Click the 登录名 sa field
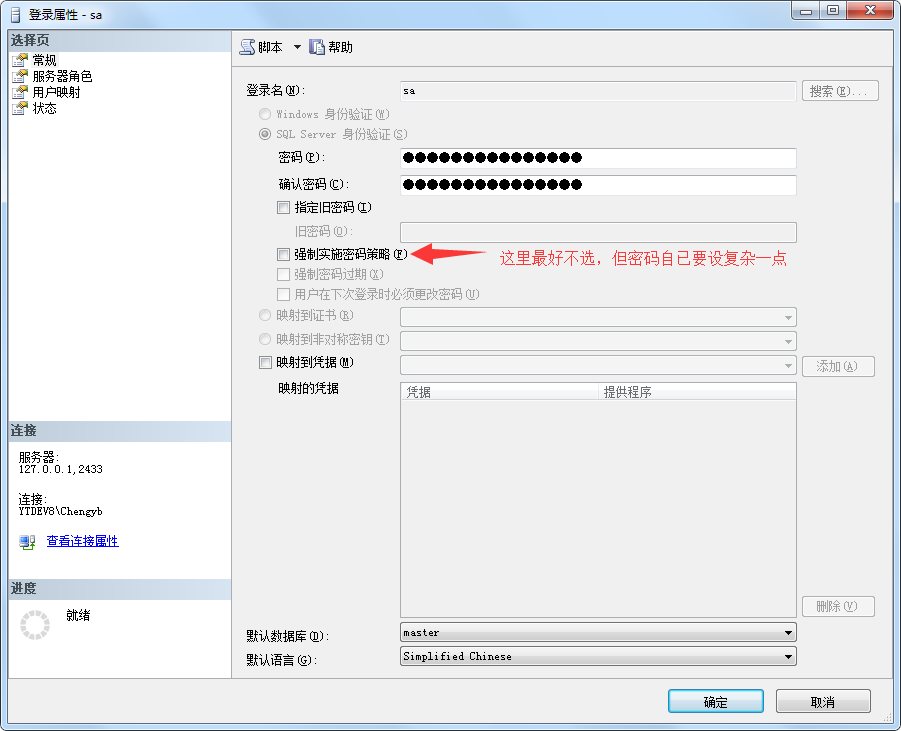Screen dimensions: 901x731 (x=598, y=91)
